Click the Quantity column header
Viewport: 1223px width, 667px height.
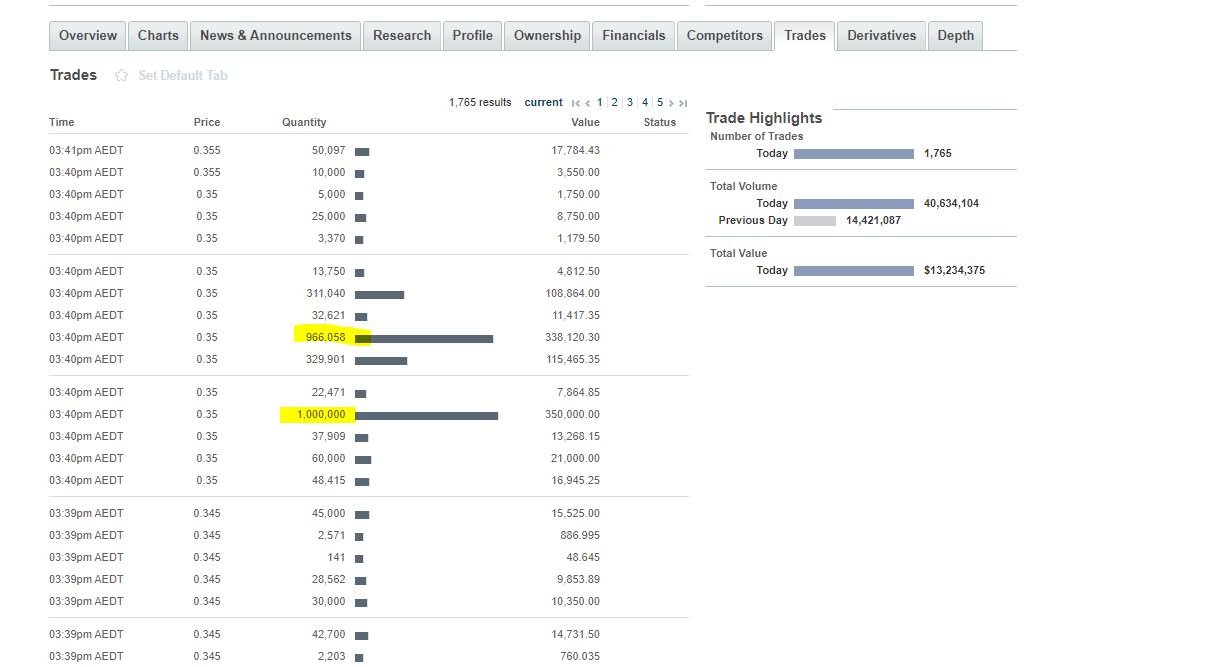pyautogui.click(x=304, y=123)
